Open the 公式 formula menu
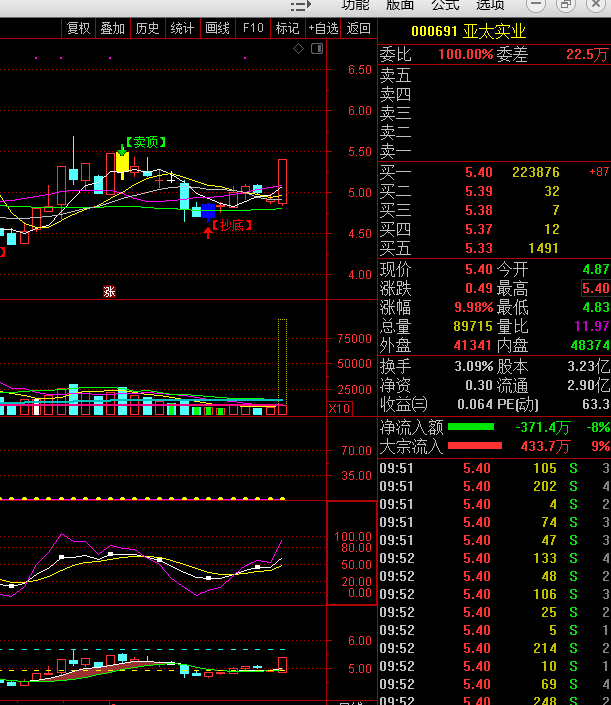 point(445,5)
